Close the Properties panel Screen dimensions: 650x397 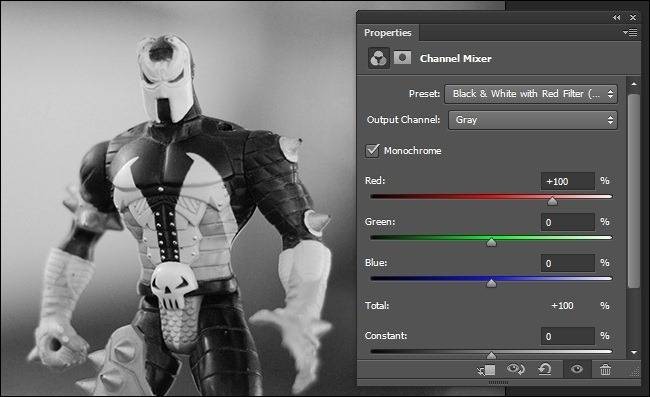pos(633,17)
